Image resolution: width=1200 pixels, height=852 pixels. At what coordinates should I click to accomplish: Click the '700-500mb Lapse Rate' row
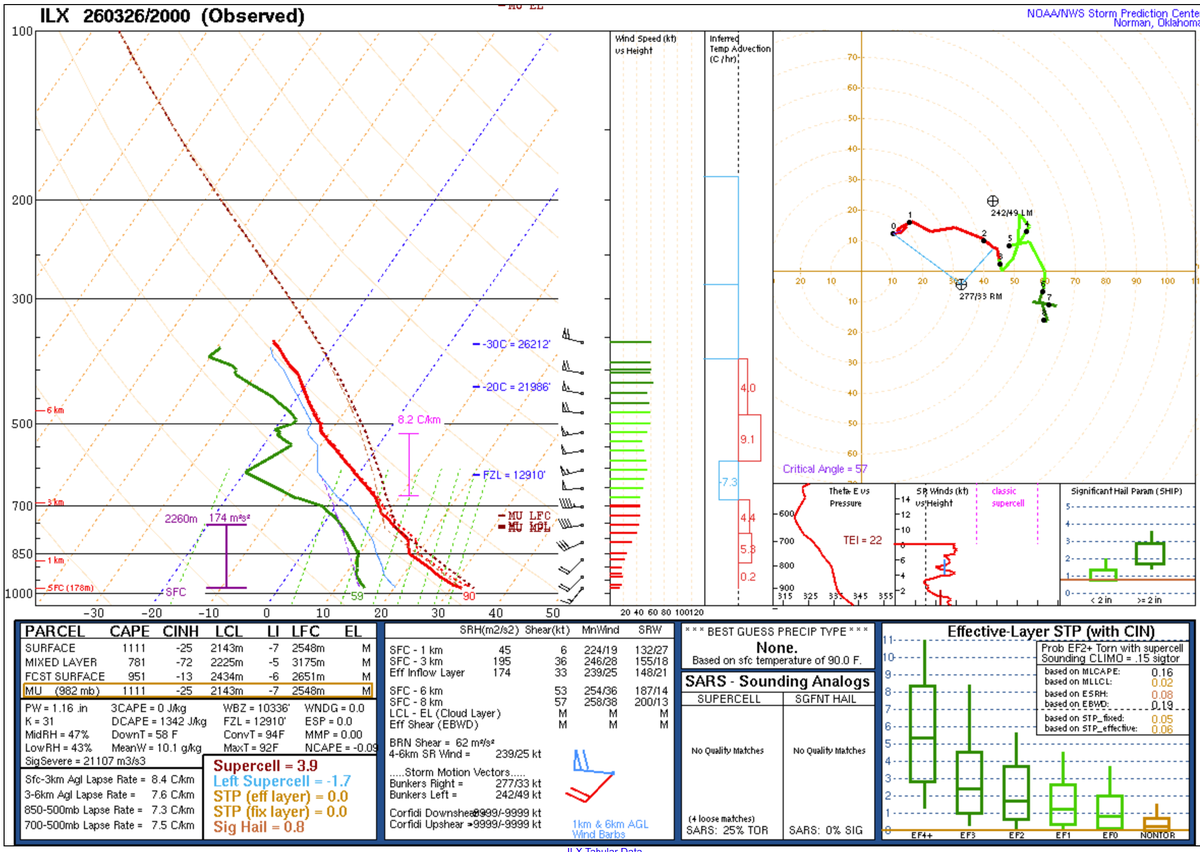click(110, 826)
